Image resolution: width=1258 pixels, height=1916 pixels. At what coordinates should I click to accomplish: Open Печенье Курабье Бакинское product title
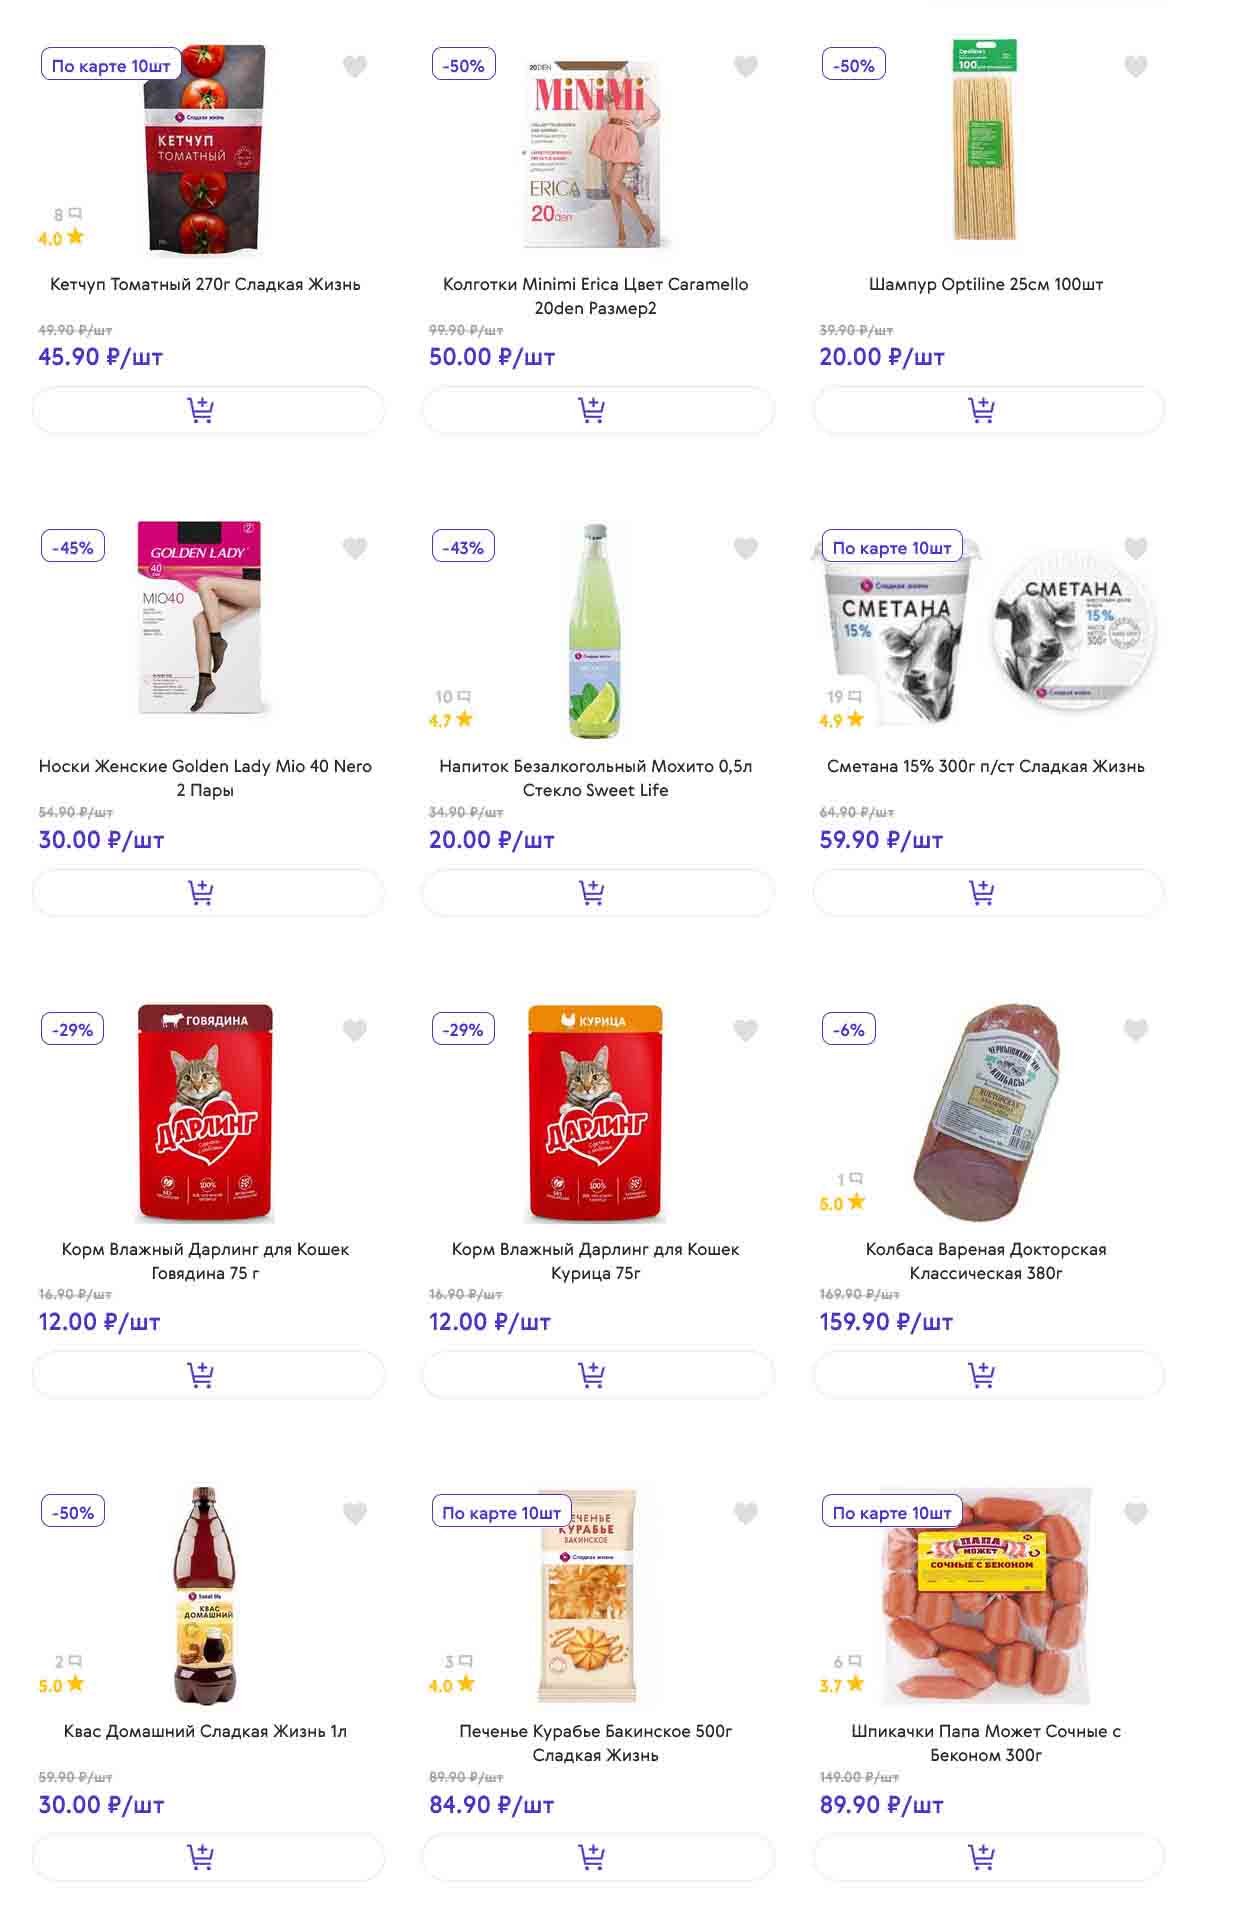tap(595, 1742)
